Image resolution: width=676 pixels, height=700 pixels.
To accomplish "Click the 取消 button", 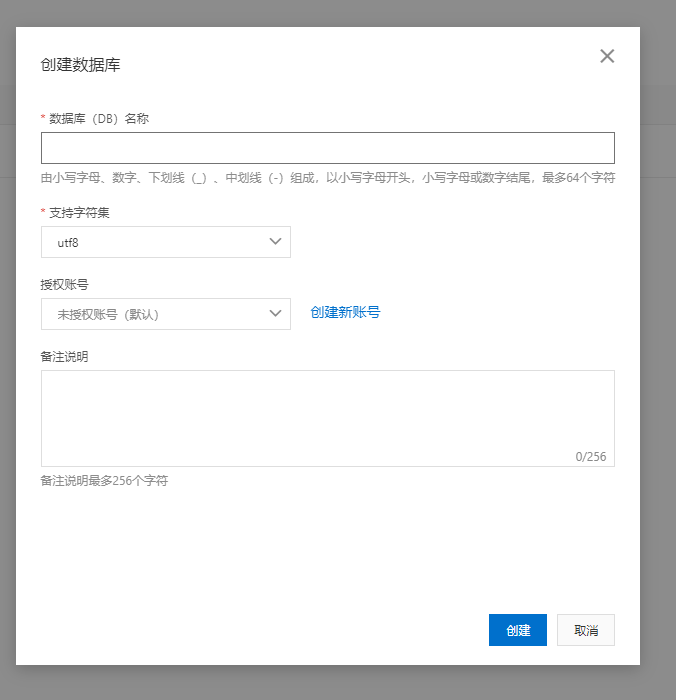I will tap(586, 630).
